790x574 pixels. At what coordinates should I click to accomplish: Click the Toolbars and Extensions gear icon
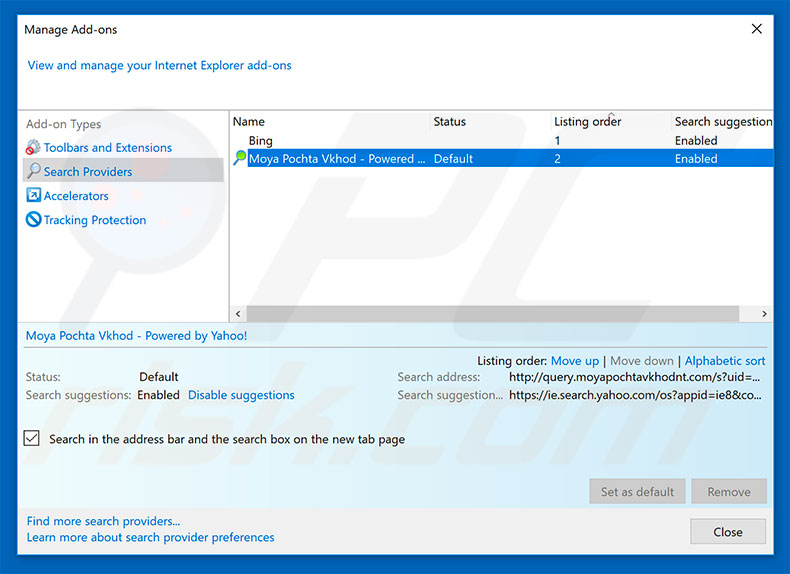tap(33, 148)
